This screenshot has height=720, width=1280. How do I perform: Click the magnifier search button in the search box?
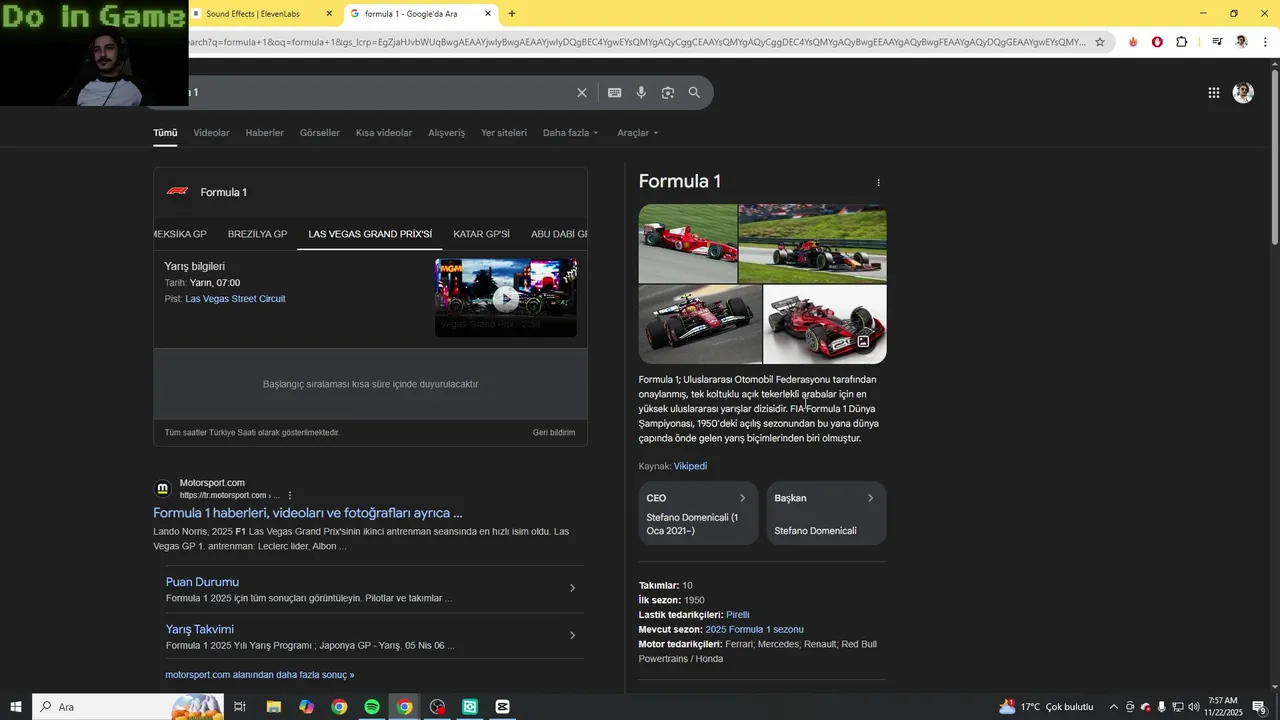(694, 93)
